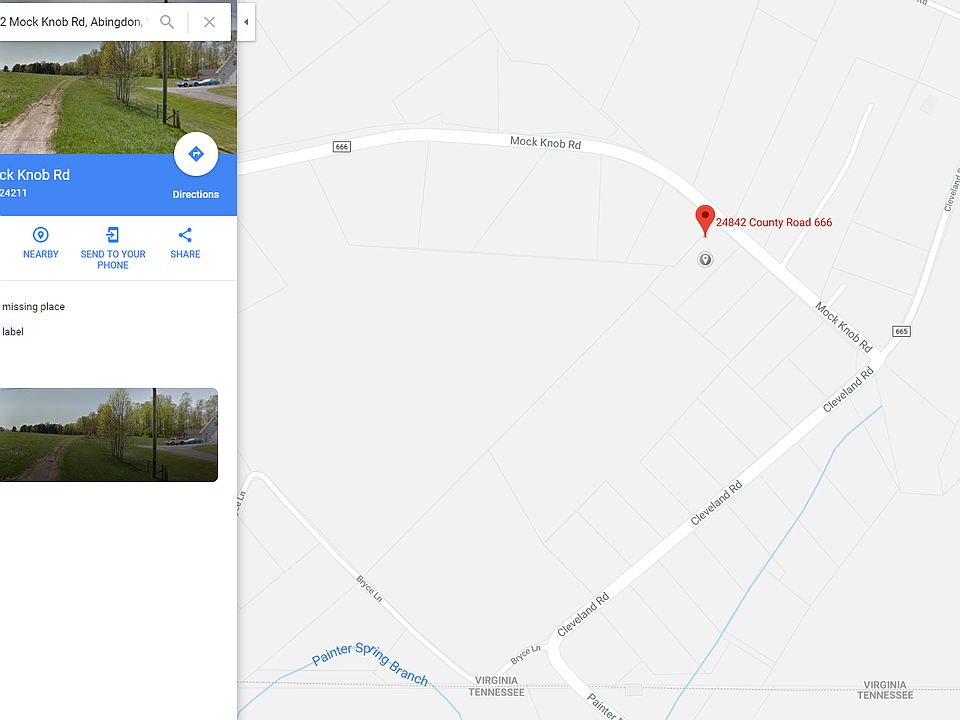Click the missing place link
Image resolution: width=960 pixels, height=720 pixels.
(x=33, y=307)
